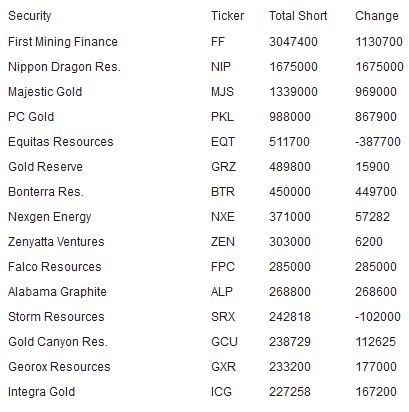Click the Ticker column header

click(227, 16)
